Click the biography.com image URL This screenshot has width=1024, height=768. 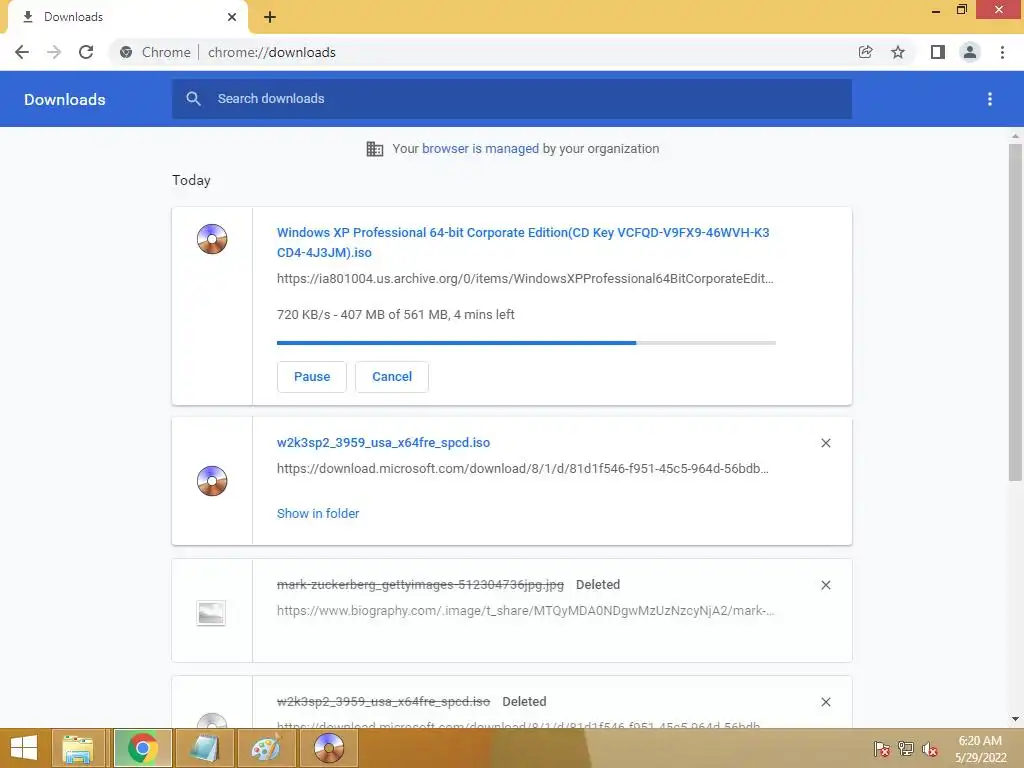[x=526, y=611]
